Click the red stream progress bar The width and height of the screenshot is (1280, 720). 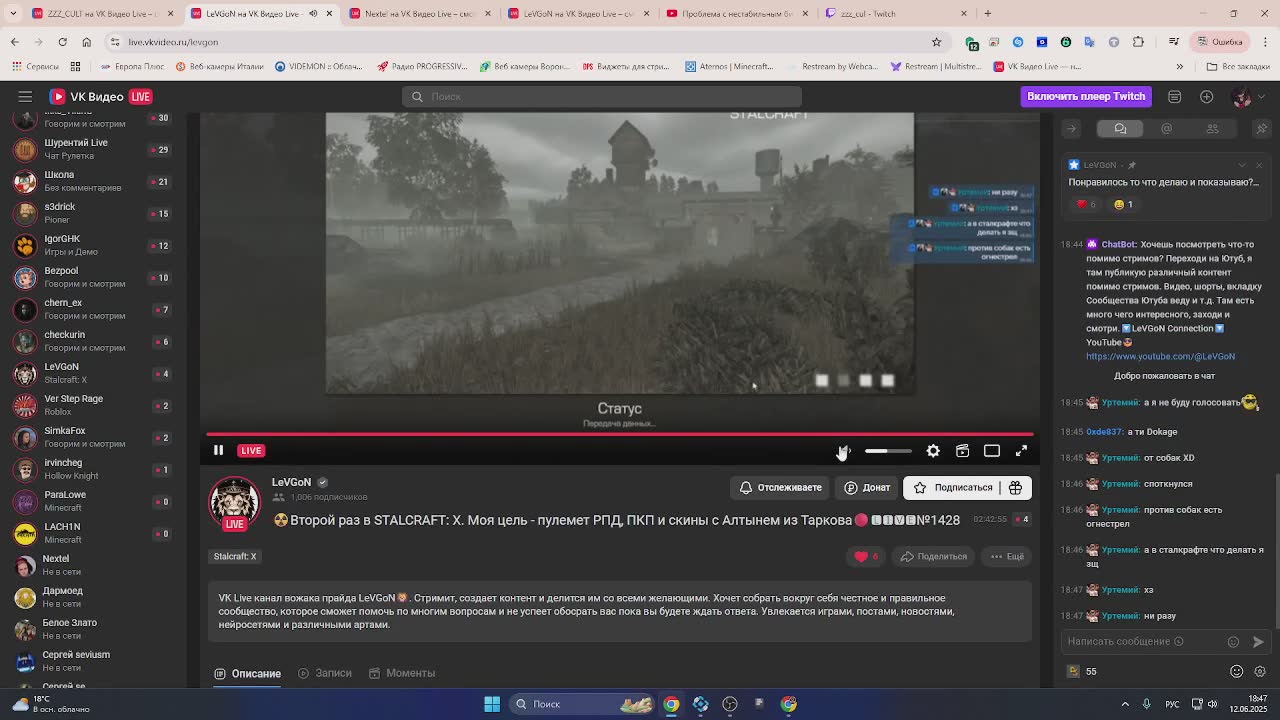pyautogui.click(x=620, y=434)
